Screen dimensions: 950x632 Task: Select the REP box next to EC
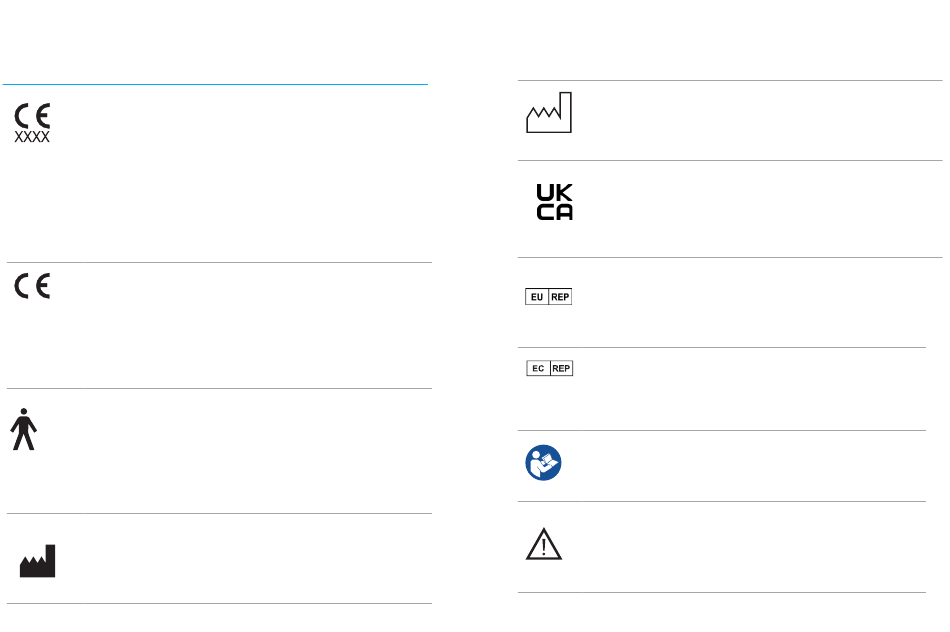click(562, 368)
